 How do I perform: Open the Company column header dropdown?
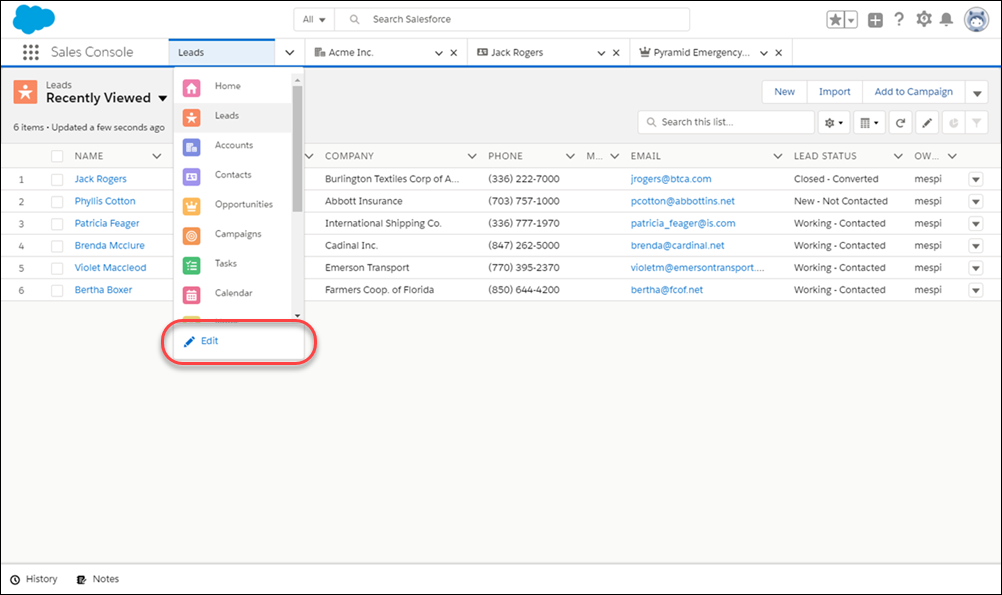[x=472, y=156]
